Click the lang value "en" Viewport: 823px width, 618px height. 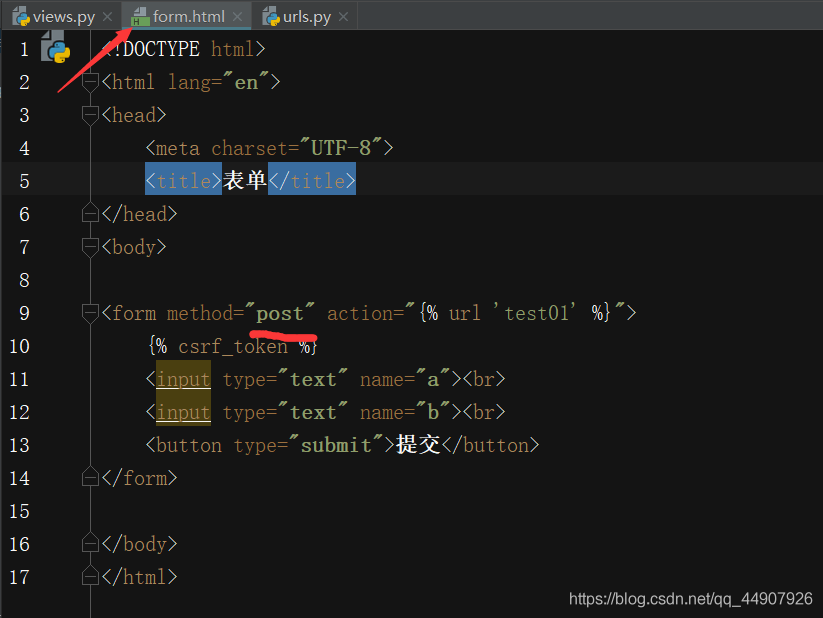point(246,83)
